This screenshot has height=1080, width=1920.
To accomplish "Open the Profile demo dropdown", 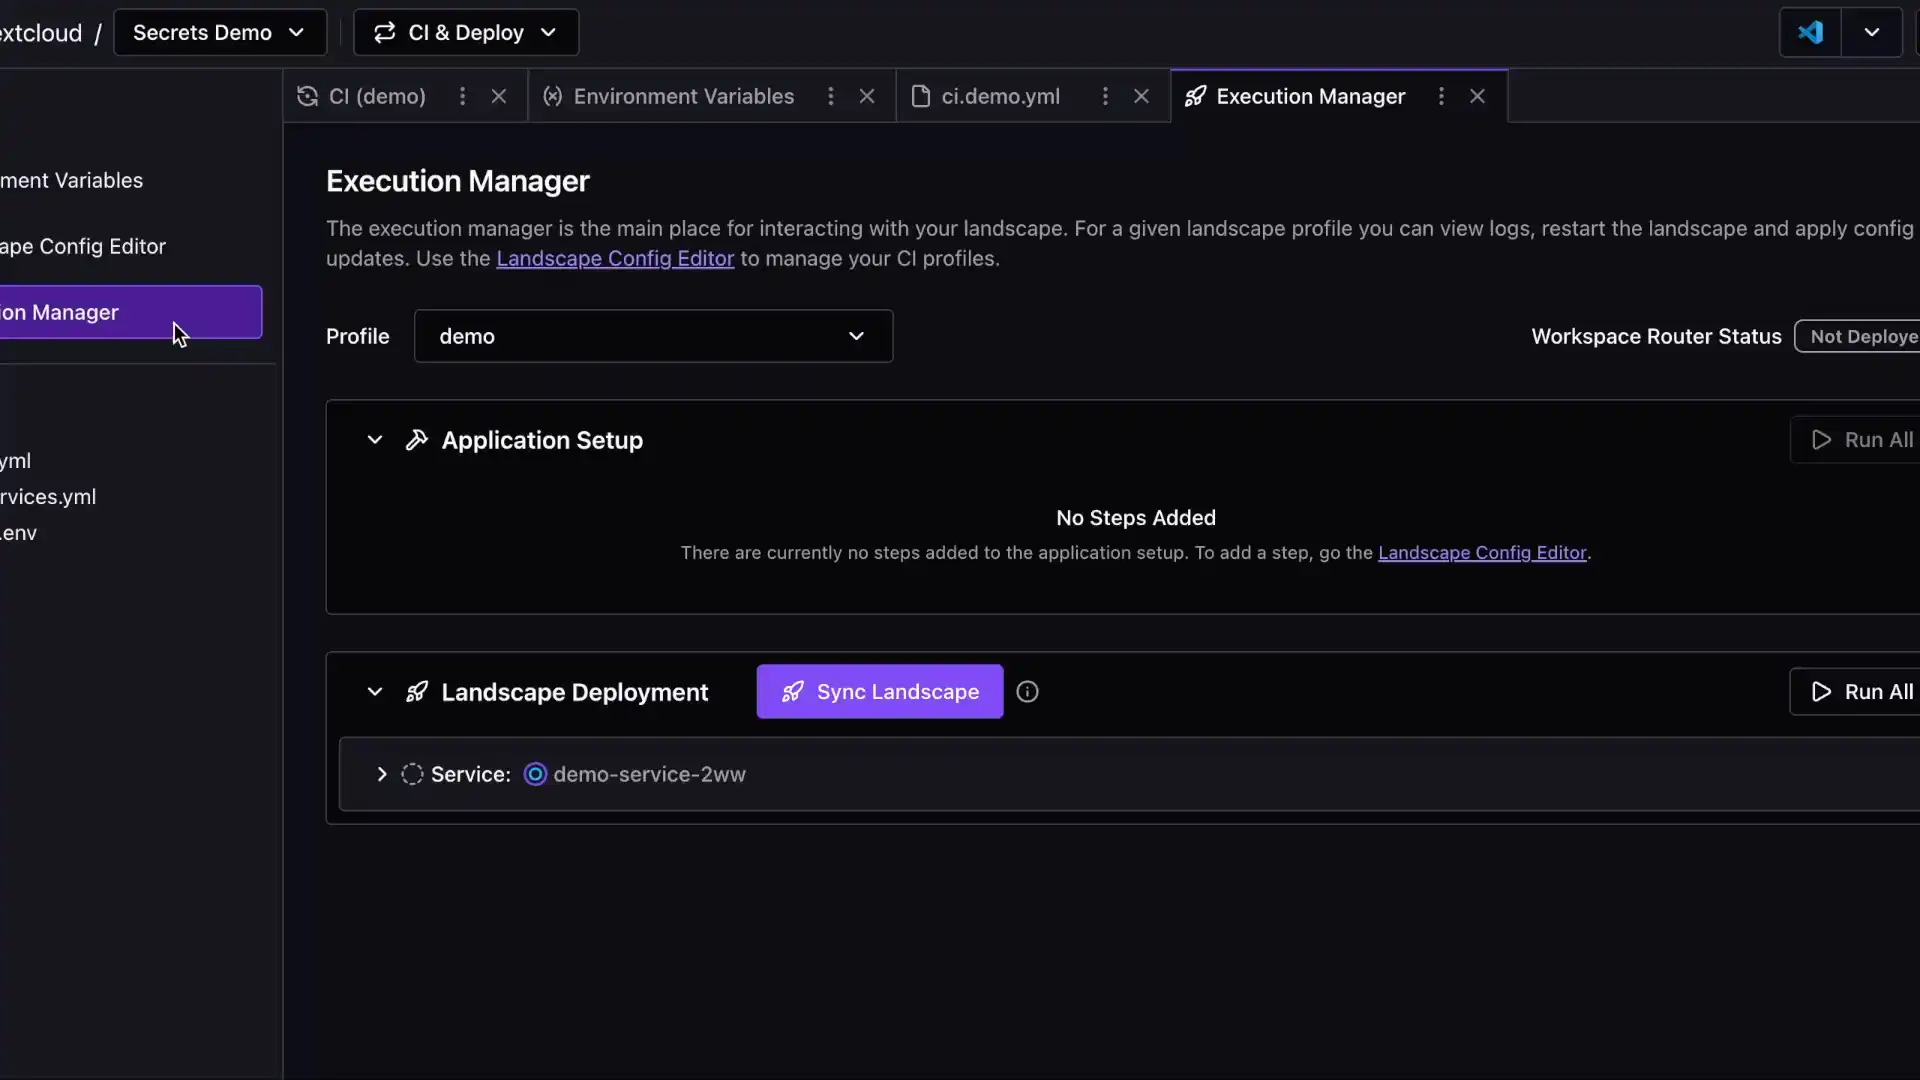I will 653,336.
